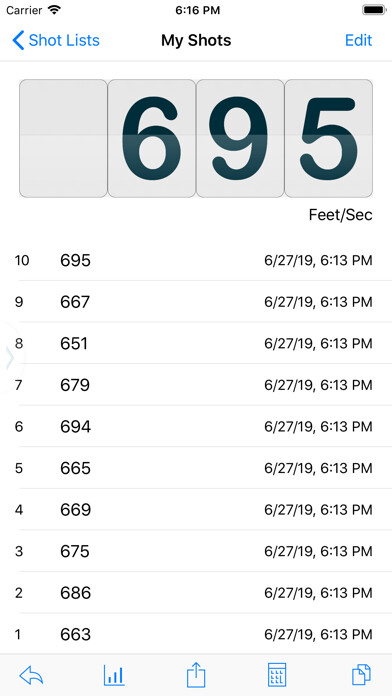
Task: Tap the reply arrow icon in bottom toolbar
Action: (x=31, y=675)
